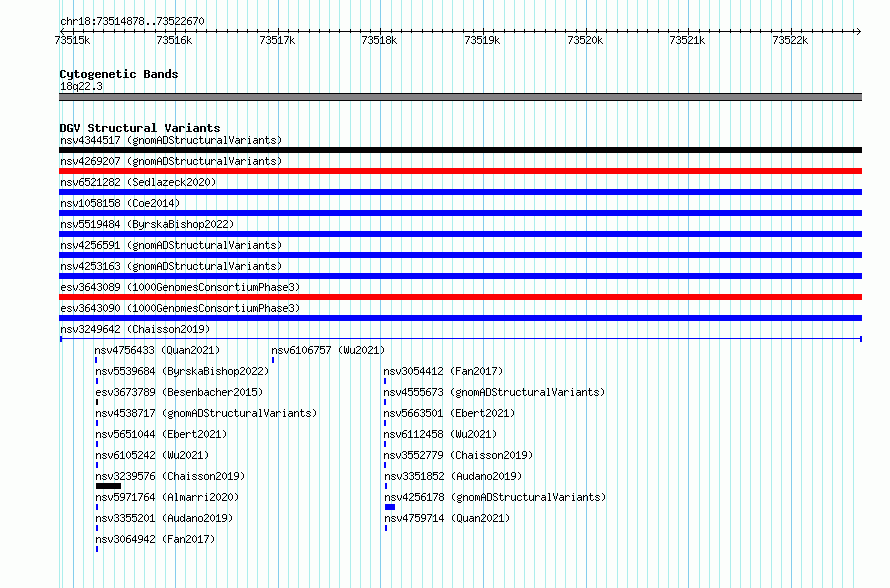Click the nsv4253163 gnomAD variant label

coord(171,266)
